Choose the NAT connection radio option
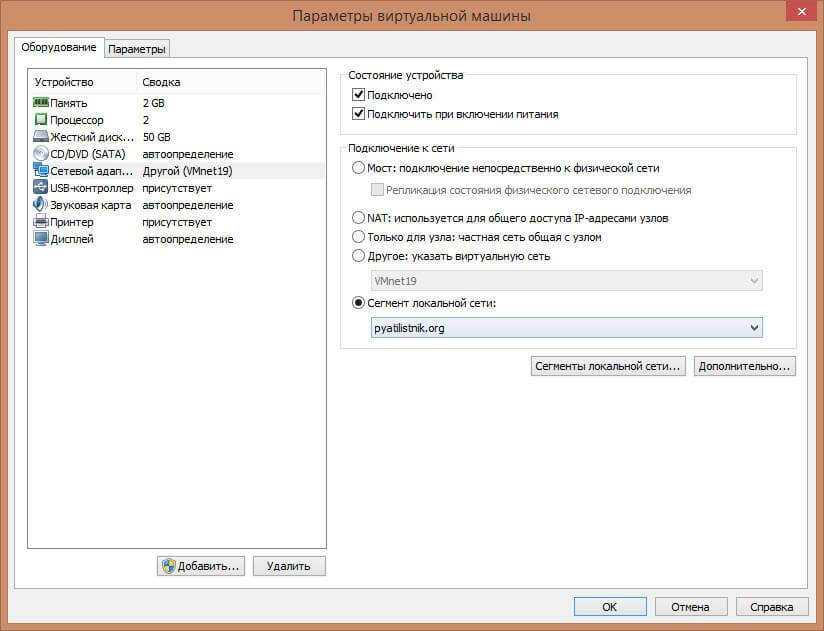 (359, 218)
